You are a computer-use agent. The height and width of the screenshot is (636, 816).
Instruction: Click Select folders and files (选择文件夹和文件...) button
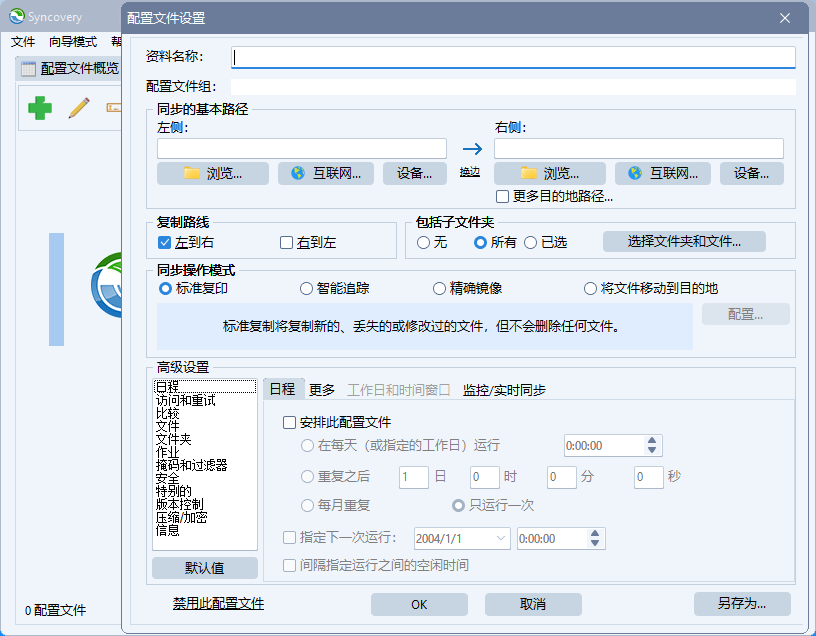tap(684, 241)
